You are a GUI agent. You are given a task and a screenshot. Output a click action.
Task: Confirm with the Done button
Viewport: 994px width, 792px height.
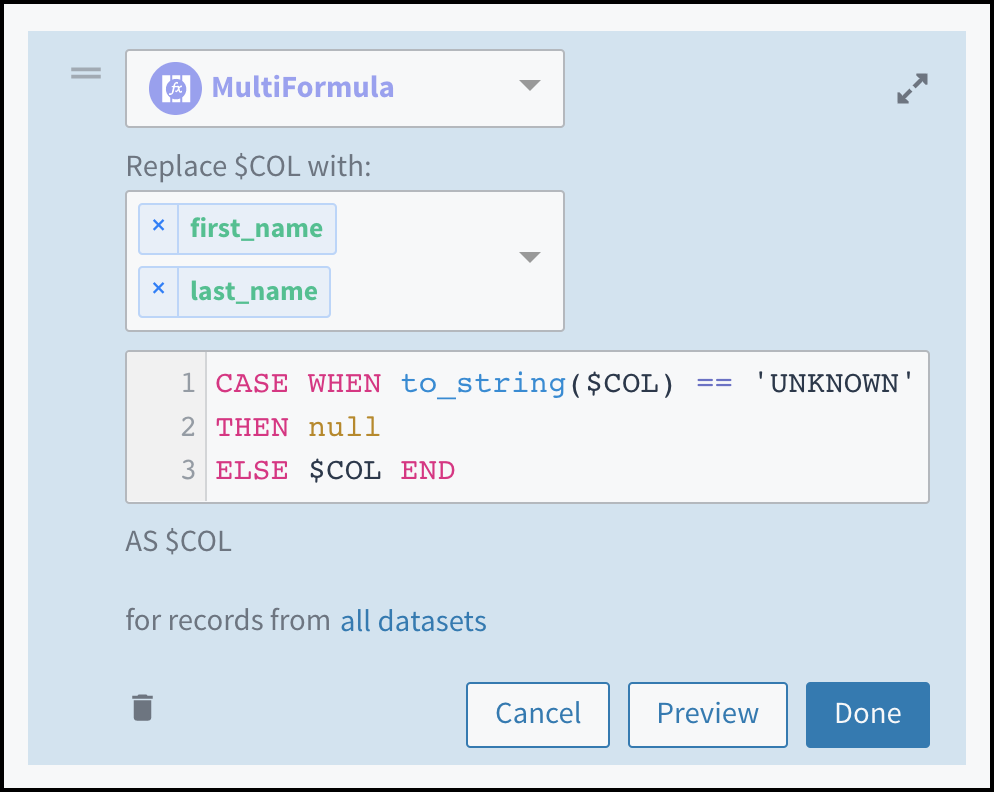pos(867,714)
